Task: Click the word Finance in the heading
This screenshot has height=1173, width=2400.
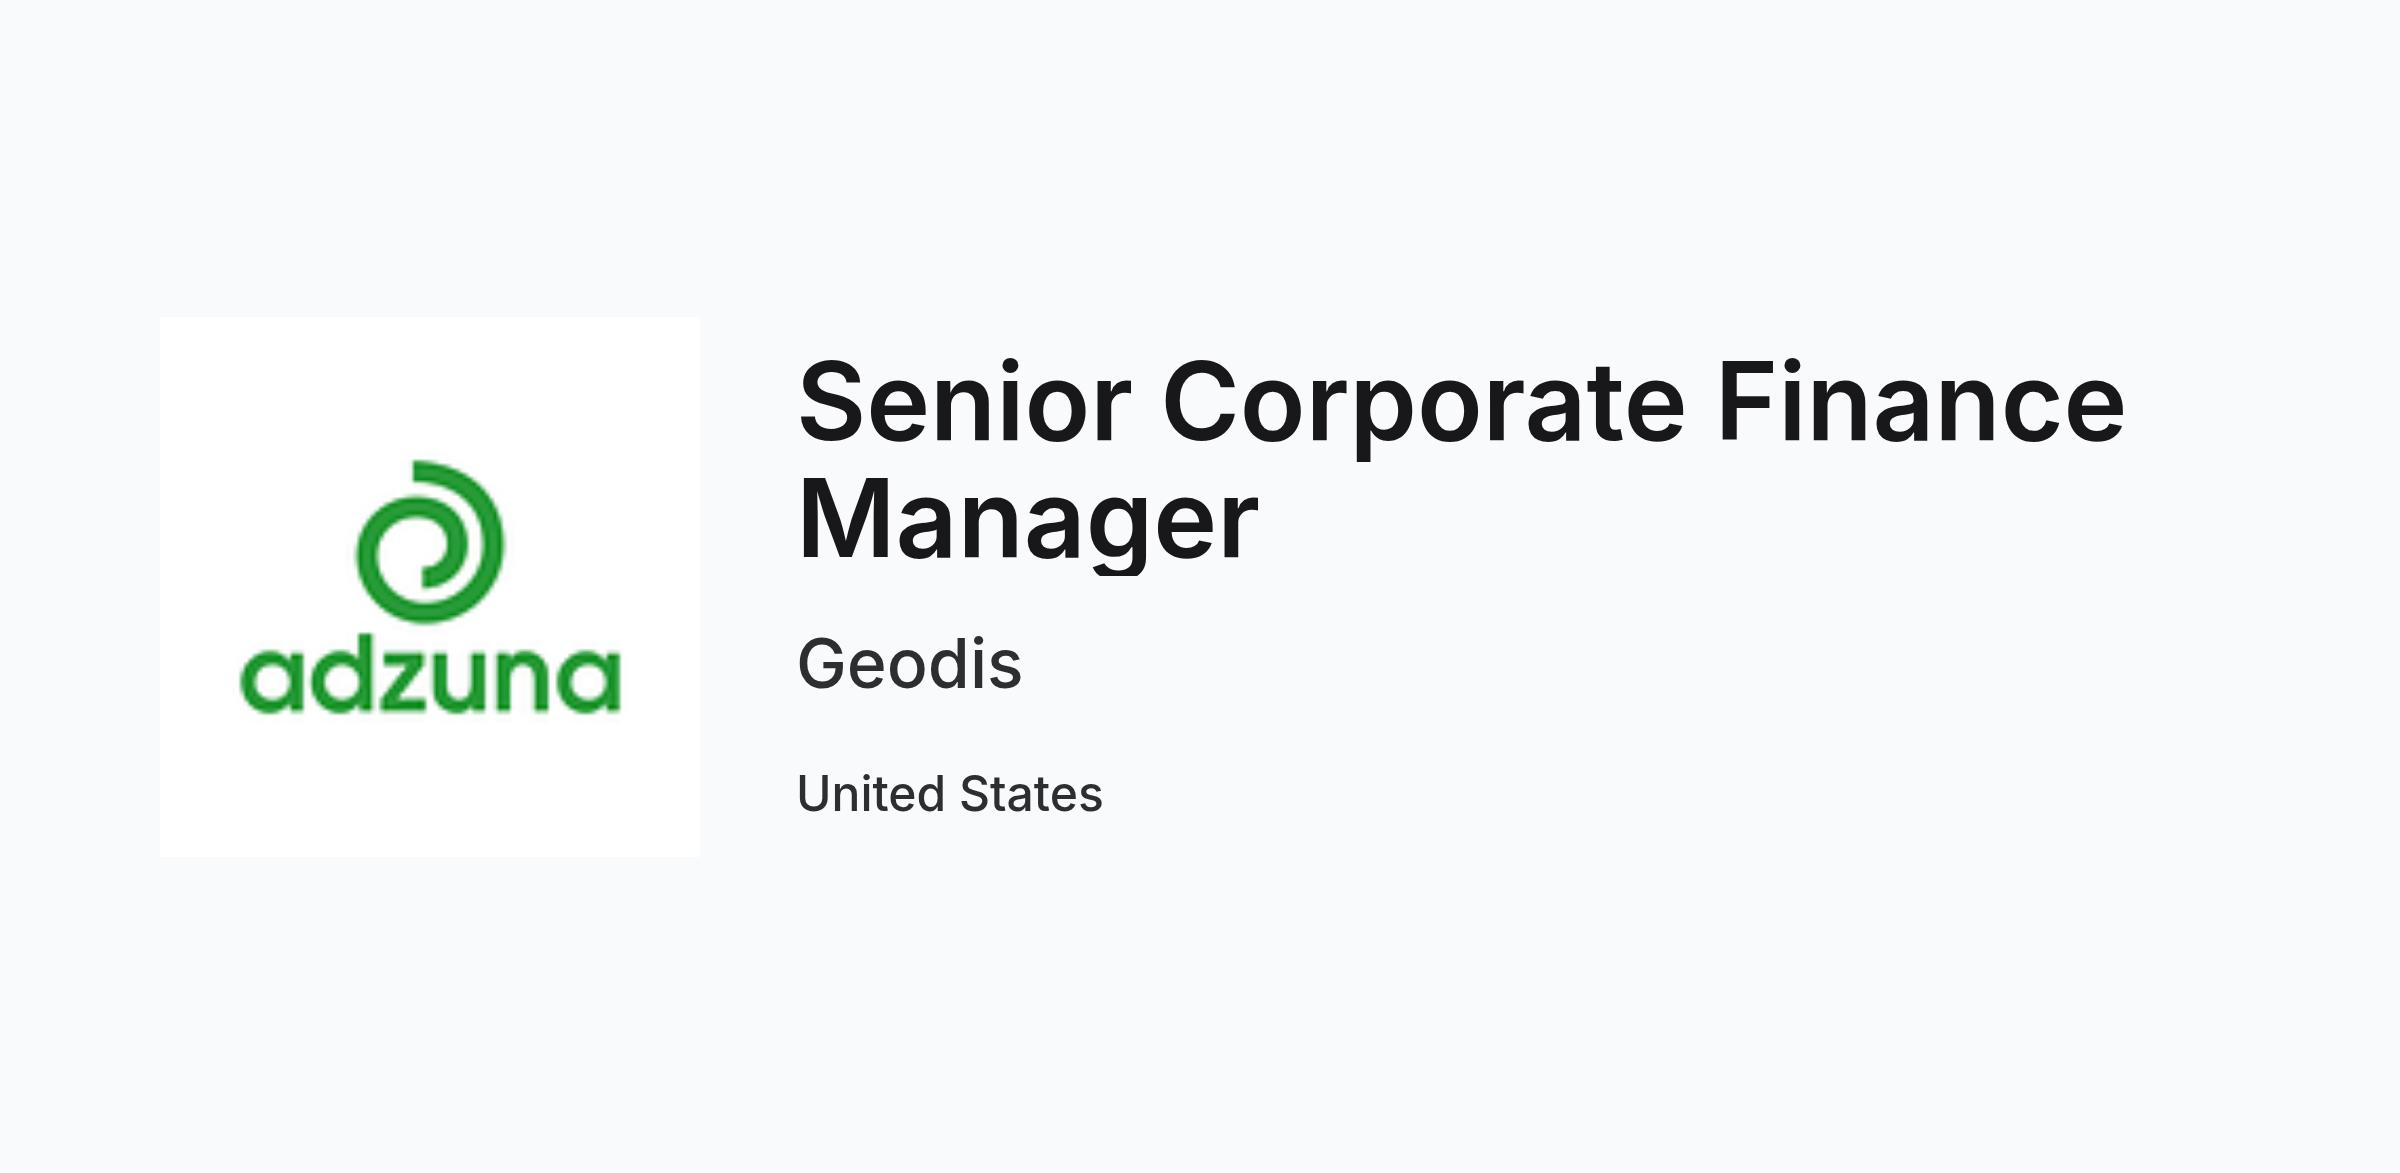Action: 1921,400
